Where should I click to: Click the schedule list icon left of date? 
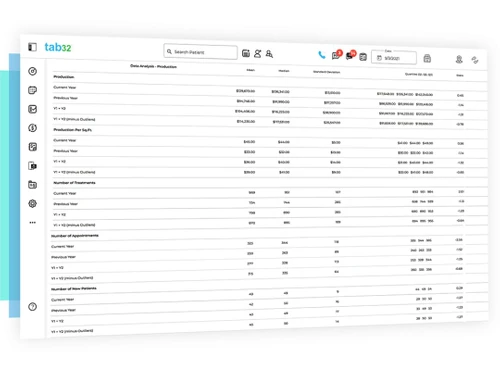click(363, 57)
